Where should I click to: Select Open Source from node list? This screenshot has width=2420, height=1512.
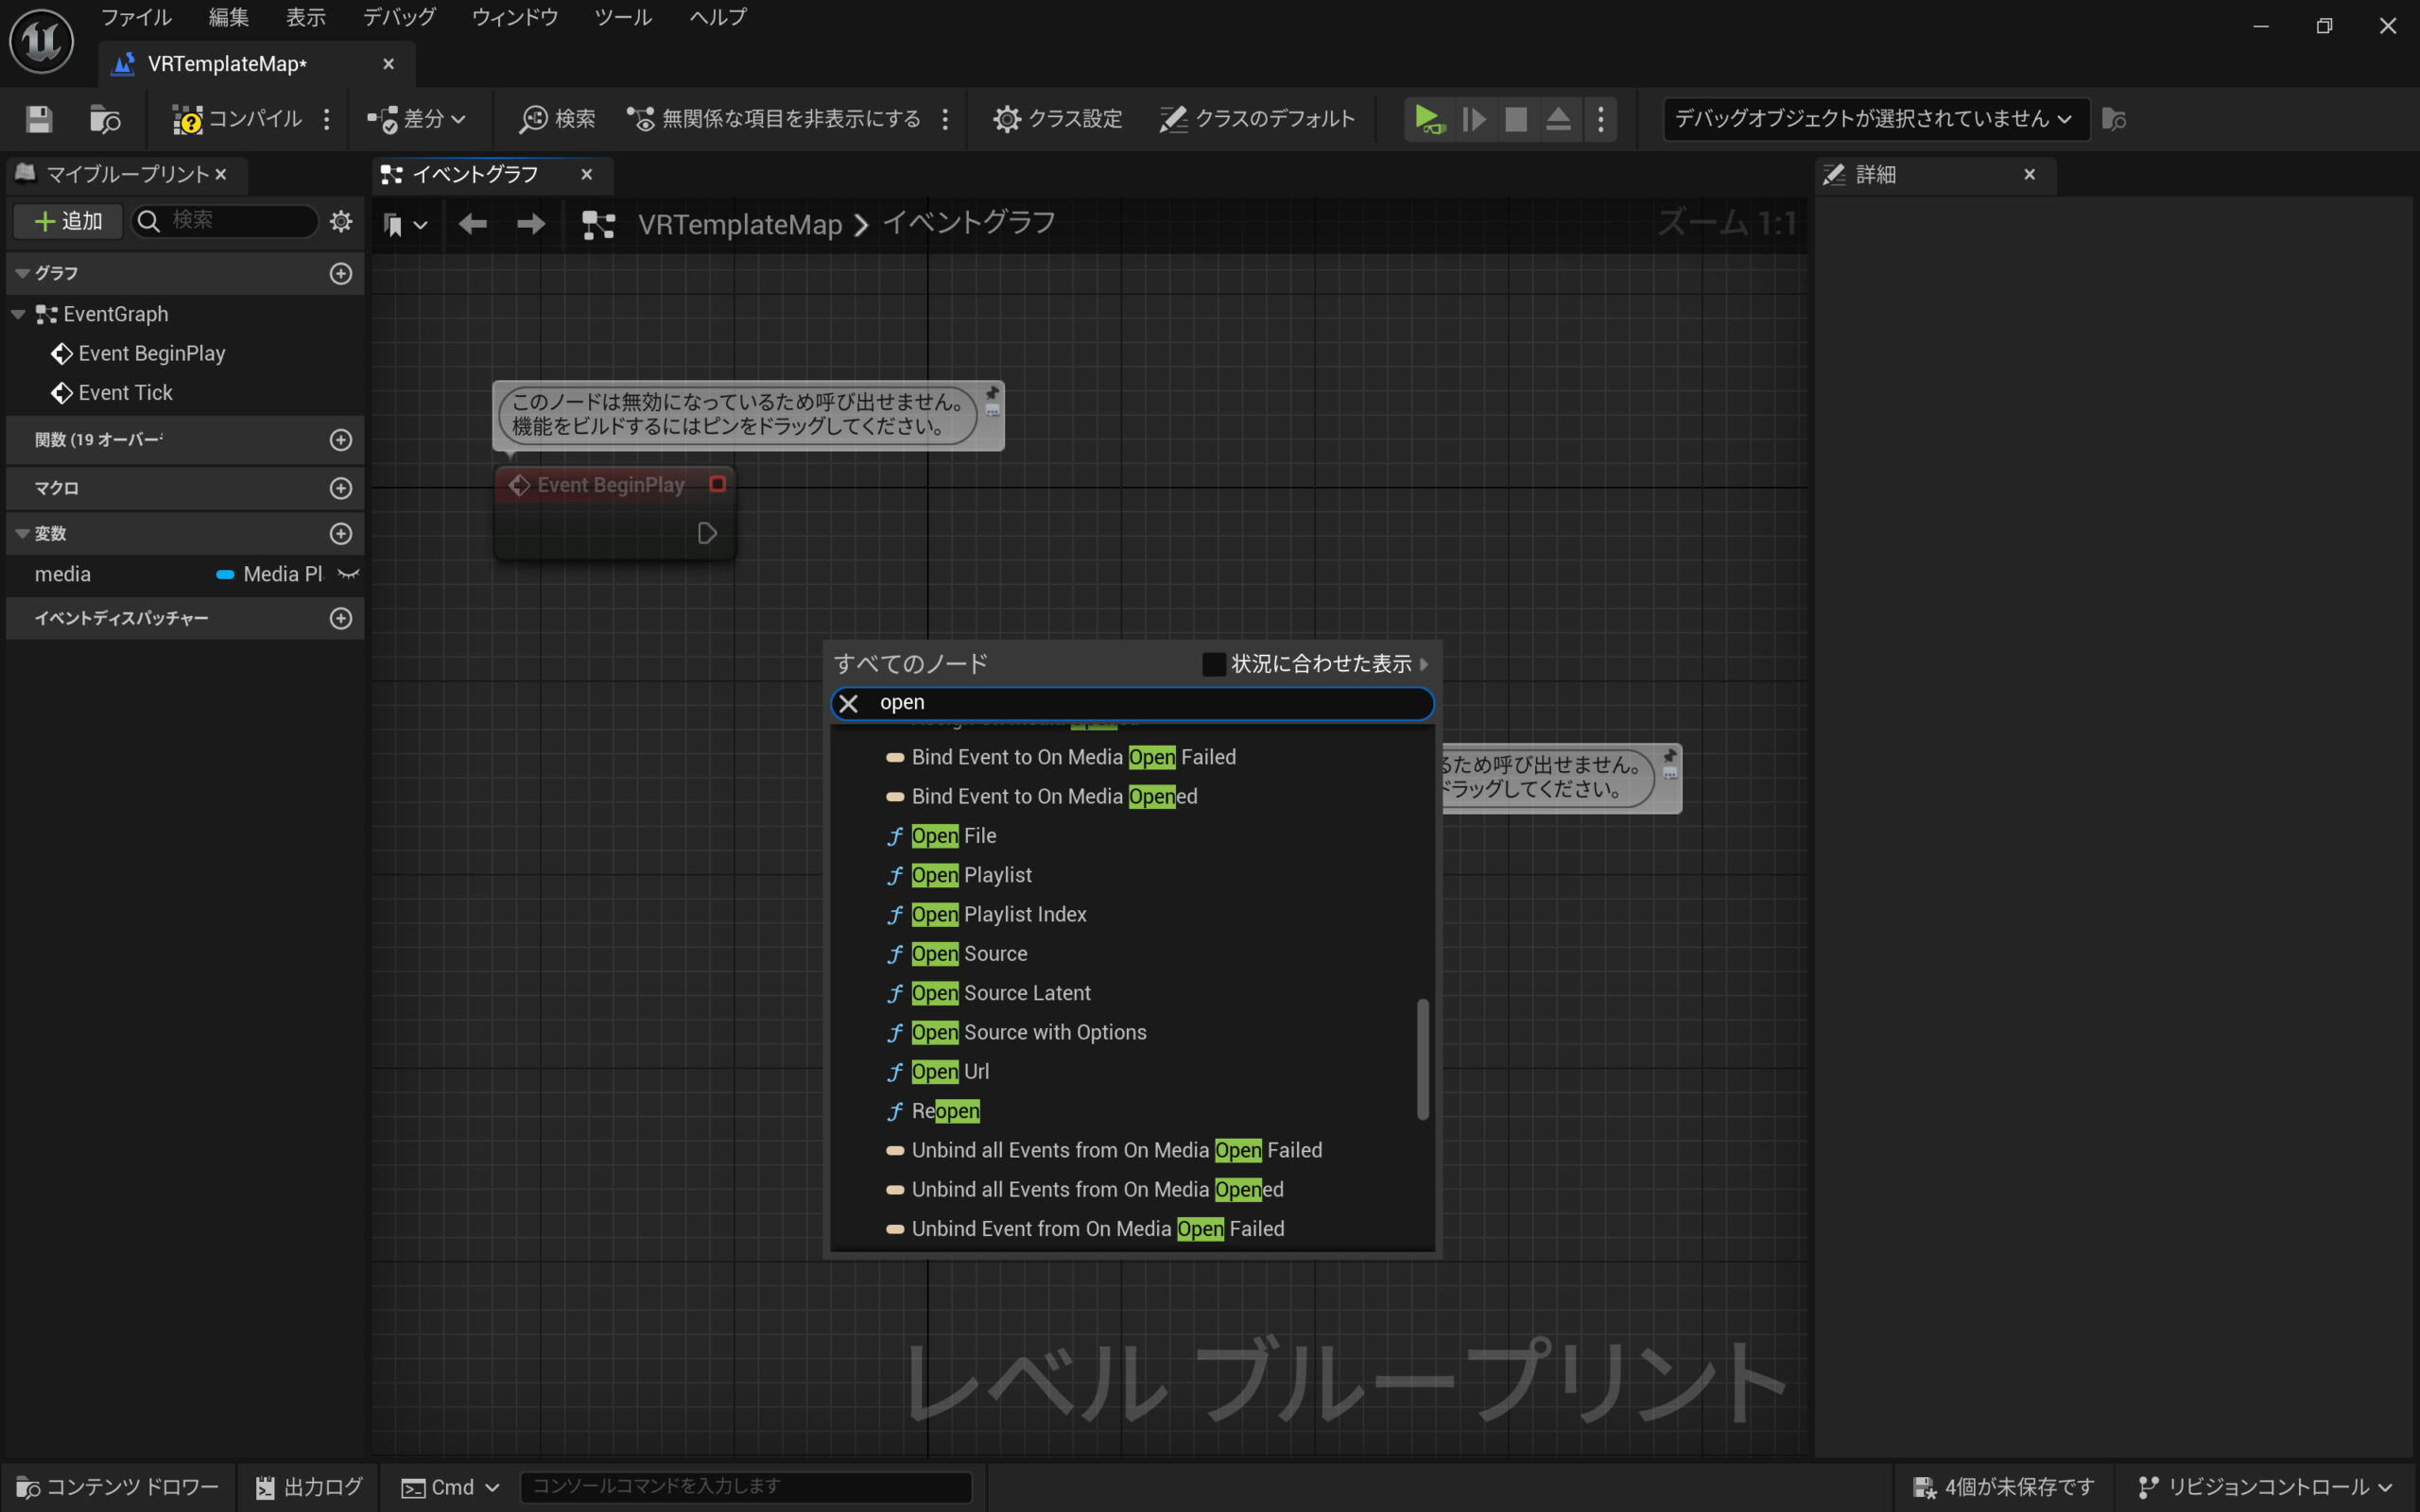click(x=968, y=953)
